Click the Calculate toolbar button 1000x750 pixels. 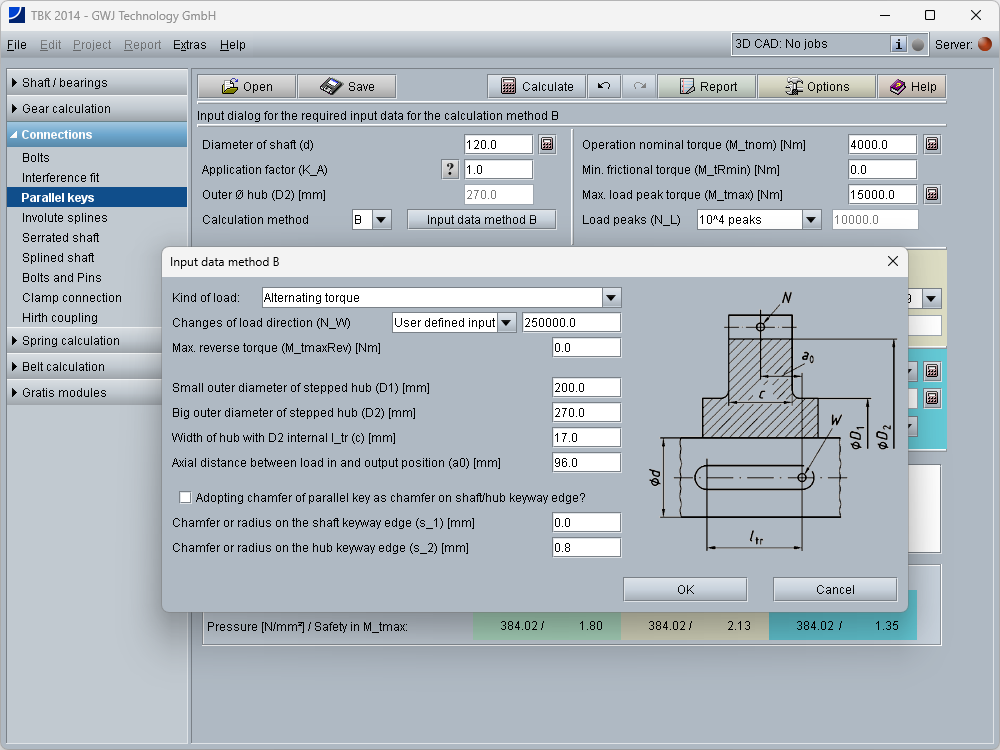coord(537,87)
